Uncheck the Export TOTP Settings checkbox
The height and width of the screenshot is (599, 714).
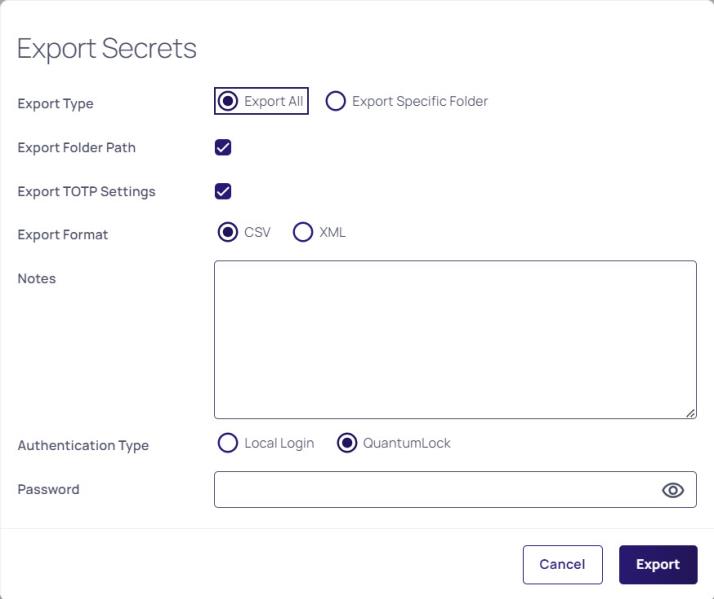click(x=223, y=191)
